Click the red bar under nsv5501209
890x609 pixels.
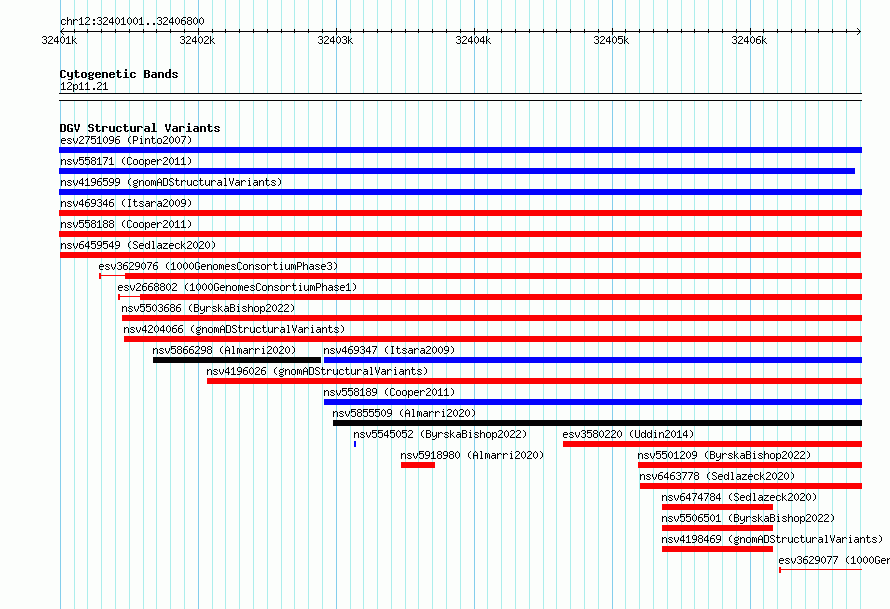pos(750,465)
